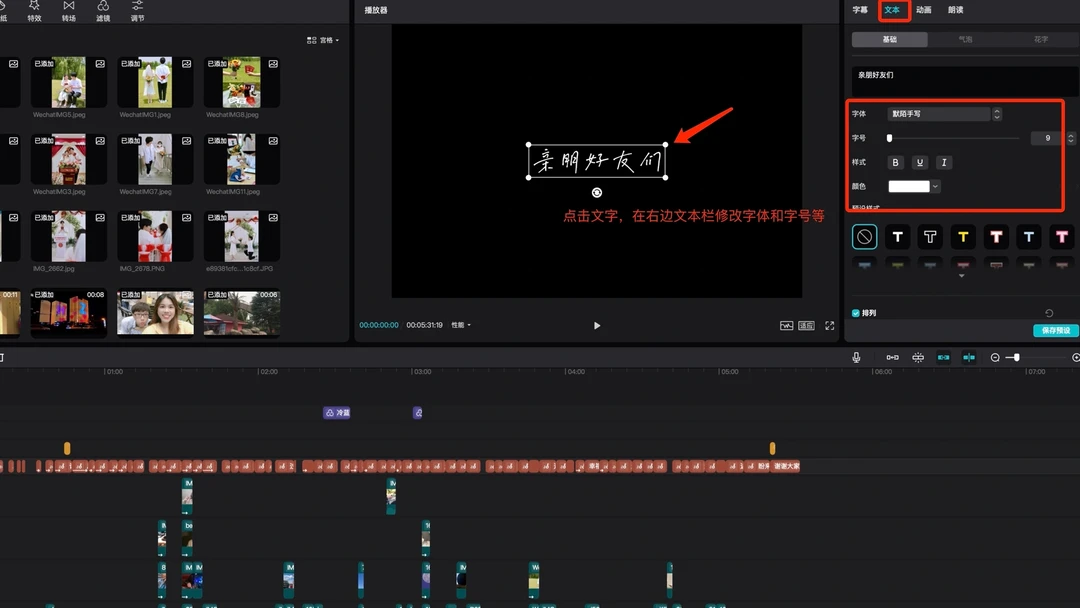The image size is (1080, 608).
Task: Click the image icon on WechatIMG8.jpeg thumbnail
Action: (273, 63)
